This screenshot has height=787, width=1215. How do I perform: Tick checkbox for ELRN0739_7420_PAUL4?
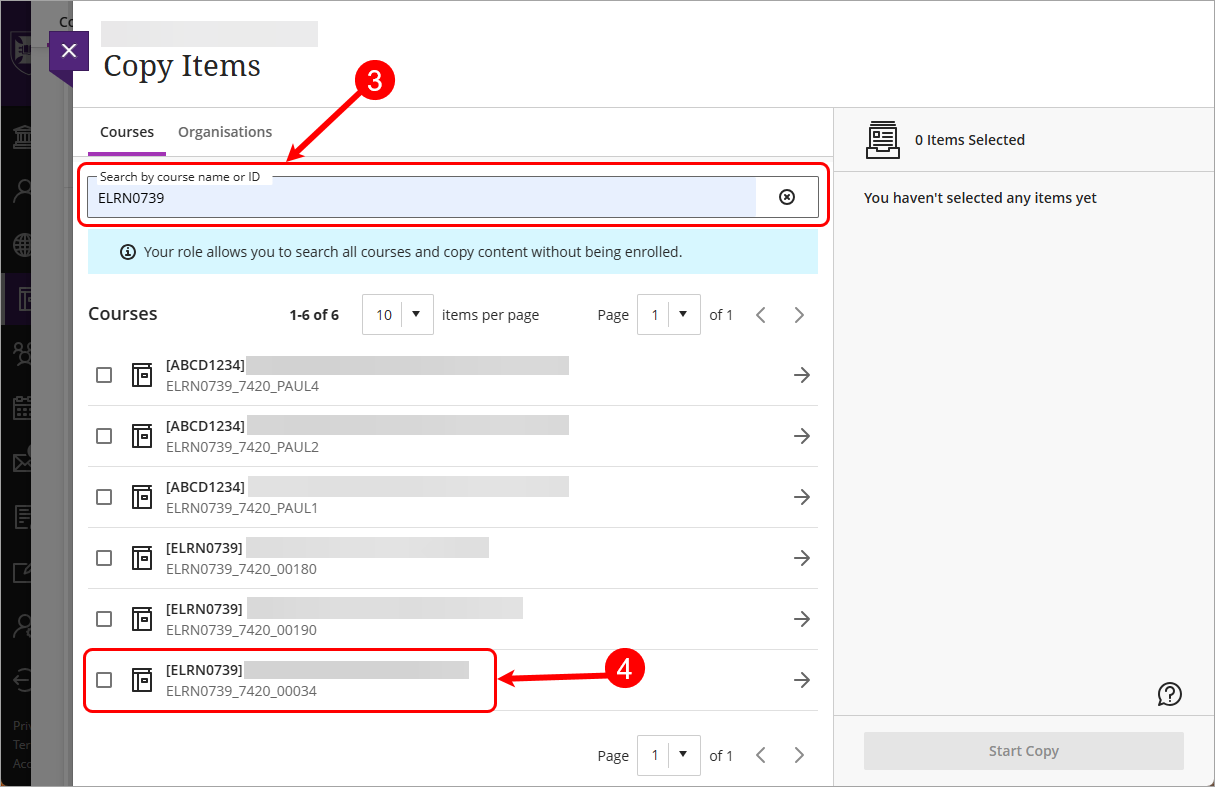(x=104, y=375)
